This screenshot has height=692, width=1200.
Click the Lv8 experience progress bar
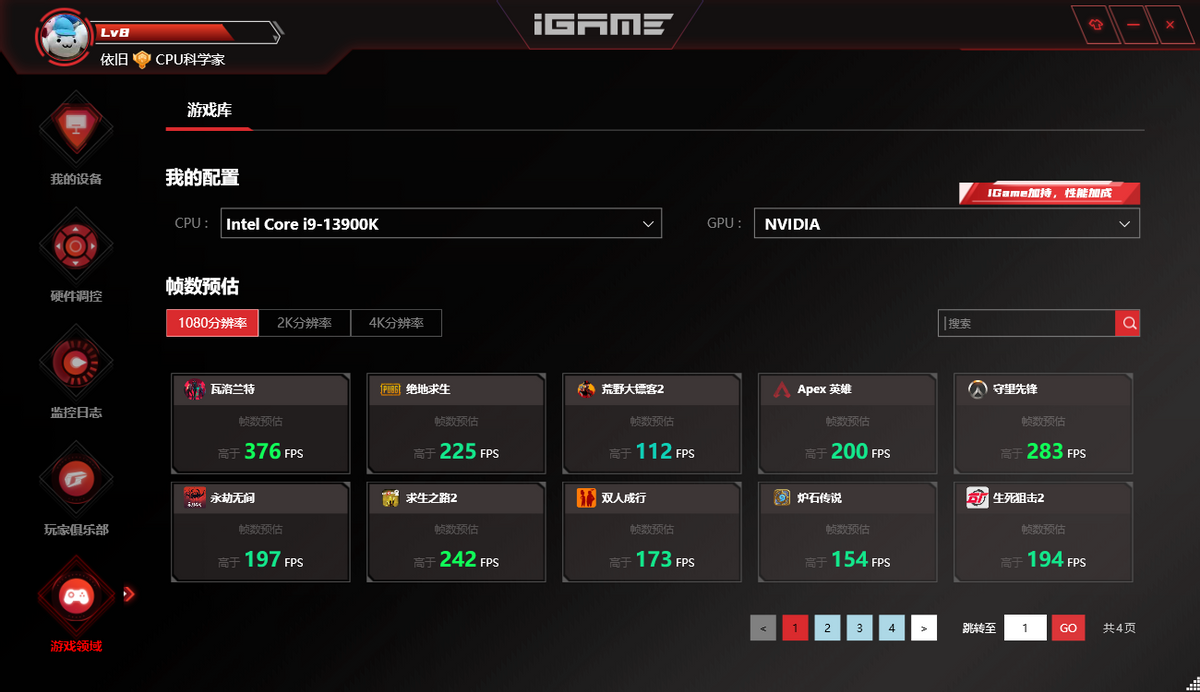point(185,31)
